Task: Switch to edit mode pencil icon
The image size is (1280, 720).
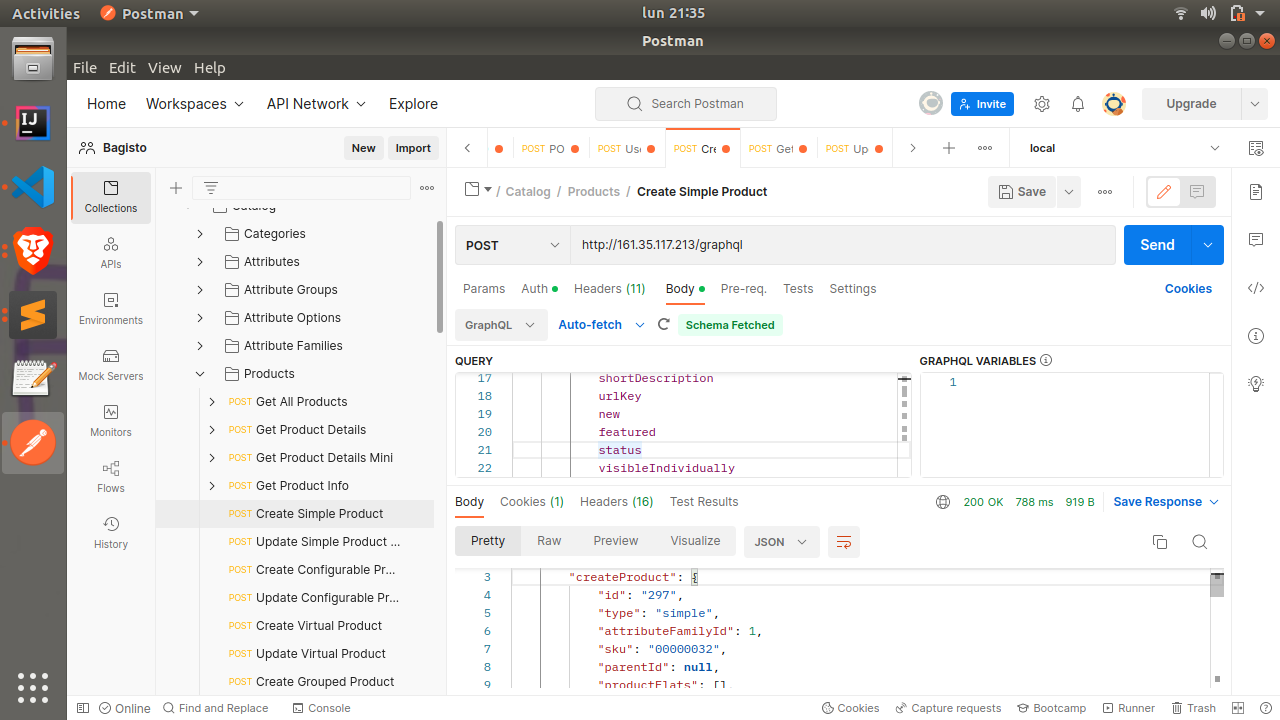Action: click(x=1164, y=192)
